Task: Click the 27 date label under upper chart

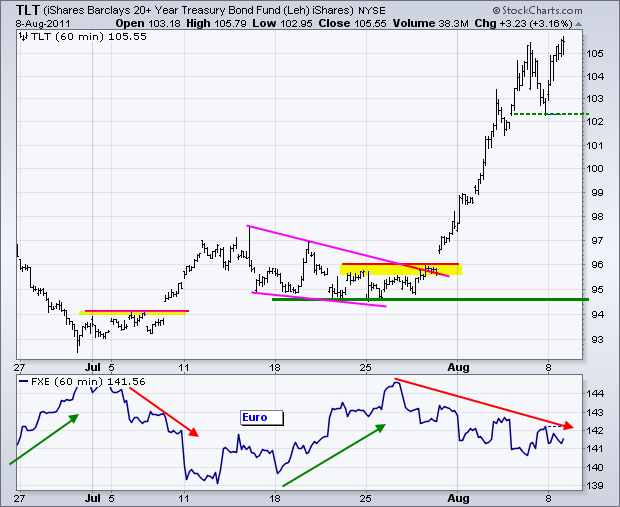Action: coord(19,367)
